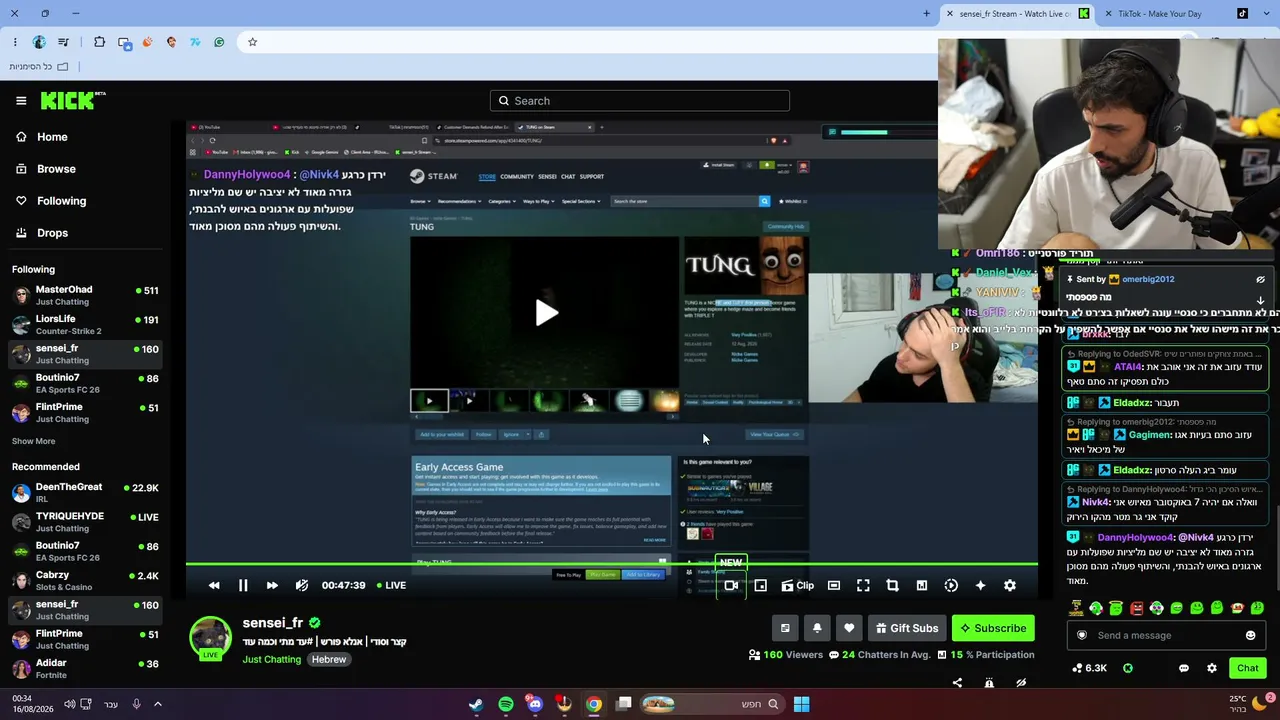Open LiorsLife's followed channel
1280x720 pixels.
[x=85, y=324]
